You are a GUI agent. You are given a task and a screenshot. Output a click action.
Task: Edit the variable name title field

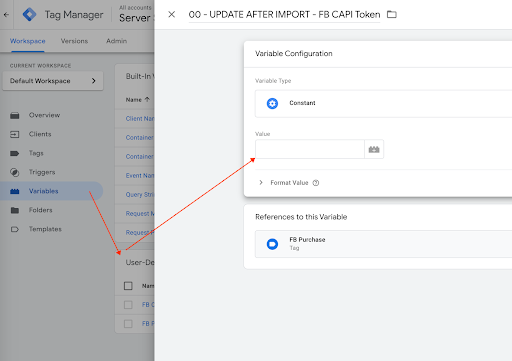(284, 15)
